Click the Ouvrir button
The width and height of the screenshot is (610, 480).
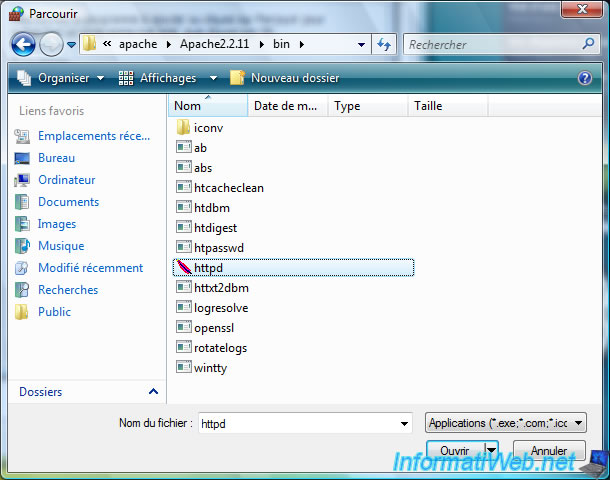[455, 451]
